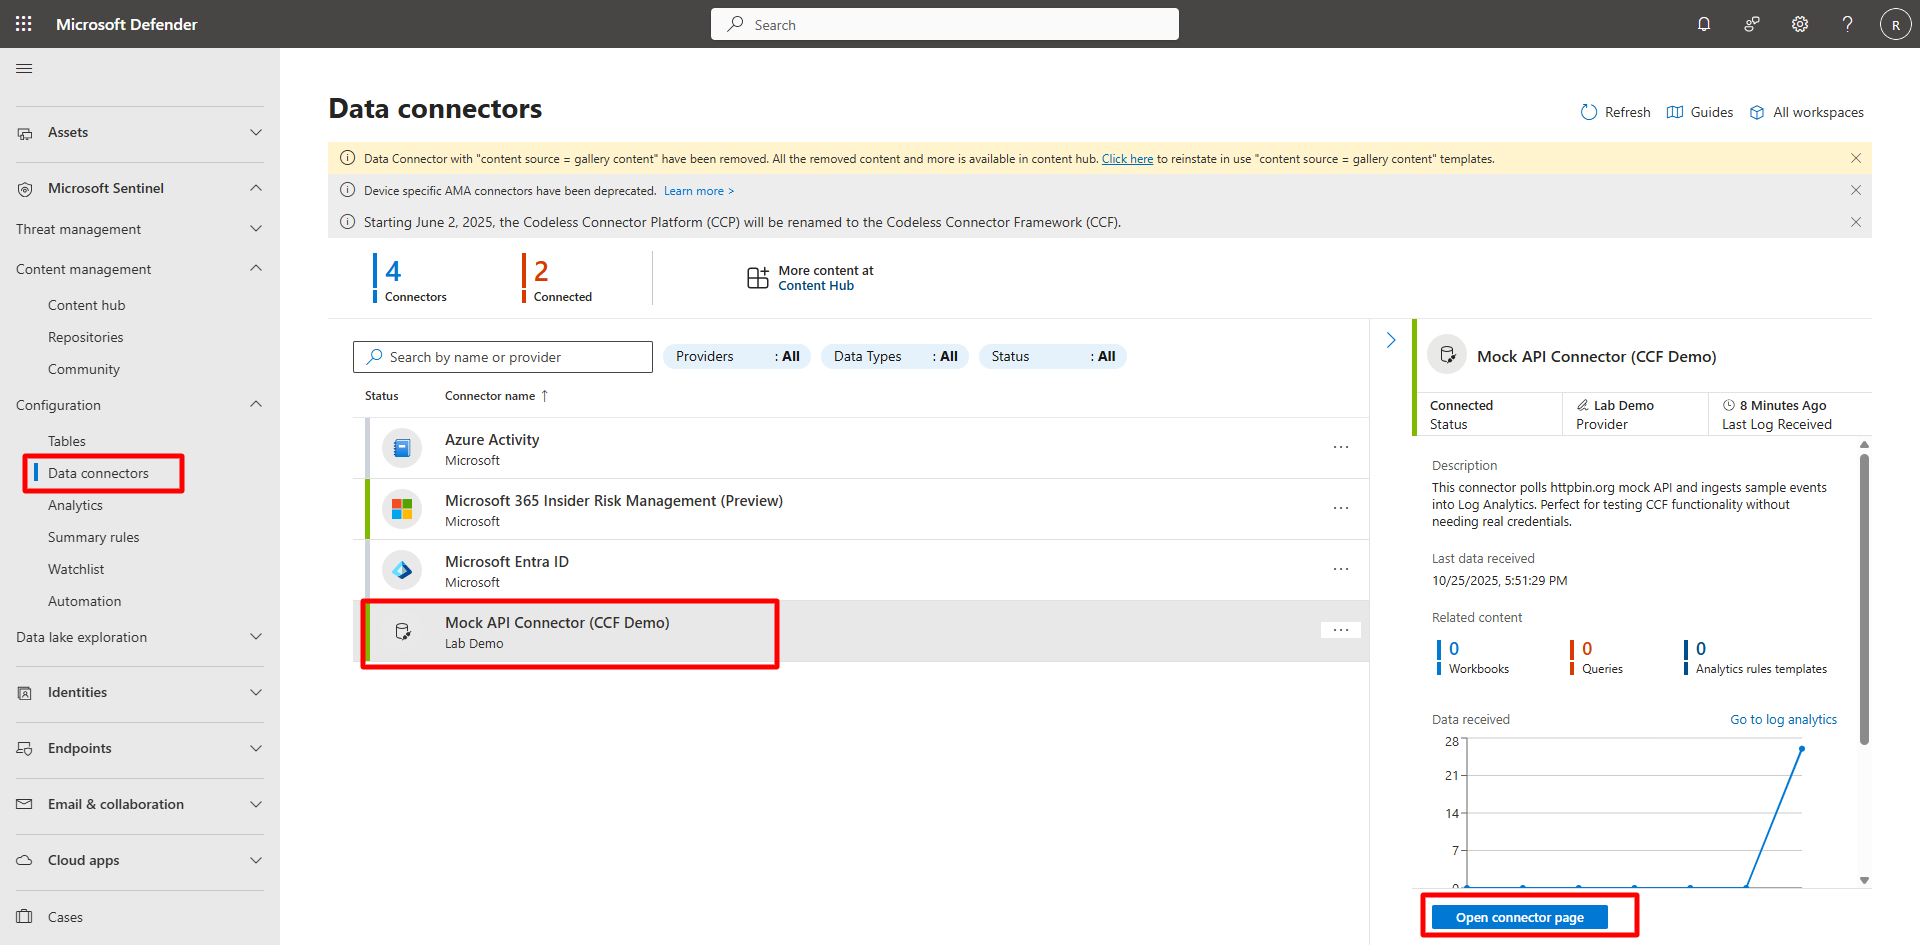Dismiss the AMA connectors deprecated banner
The width and height of the screenshot is (1920, 945).
pyautogui.click(x=1856, y=190)
